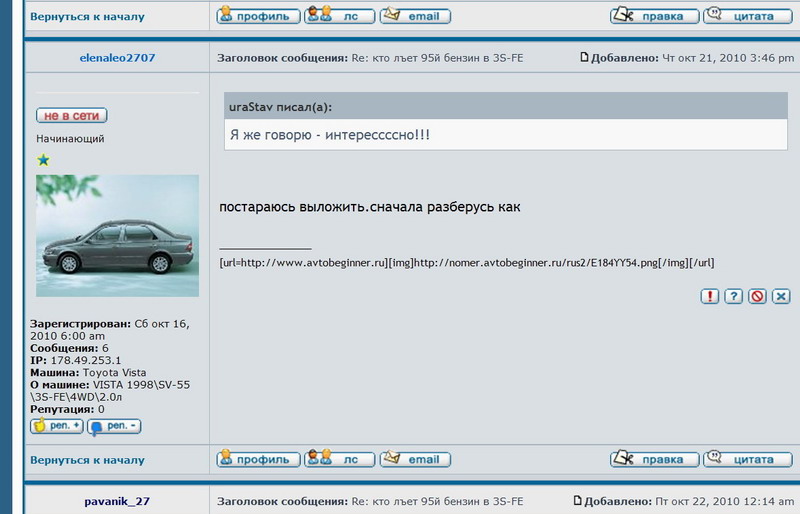Lower reputation with thumbs-down "реп. -"
The height and width of the screenshot is (514, 800).
pyautogui.click(x=114, y=426)
